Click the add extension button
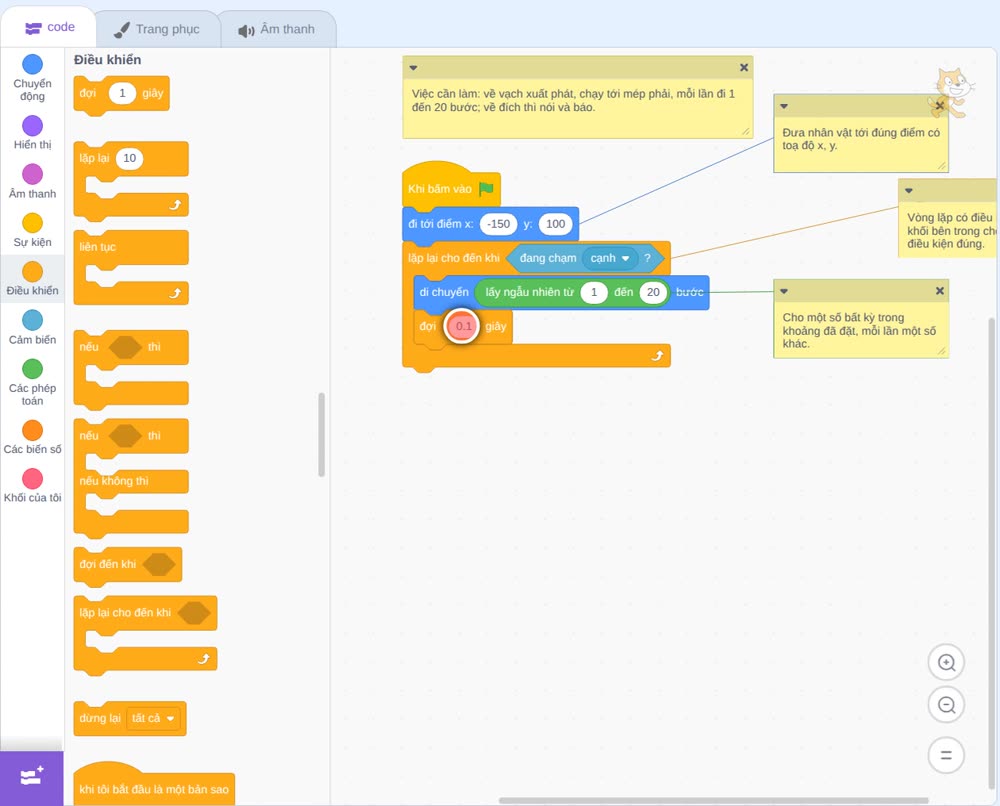 32,778
